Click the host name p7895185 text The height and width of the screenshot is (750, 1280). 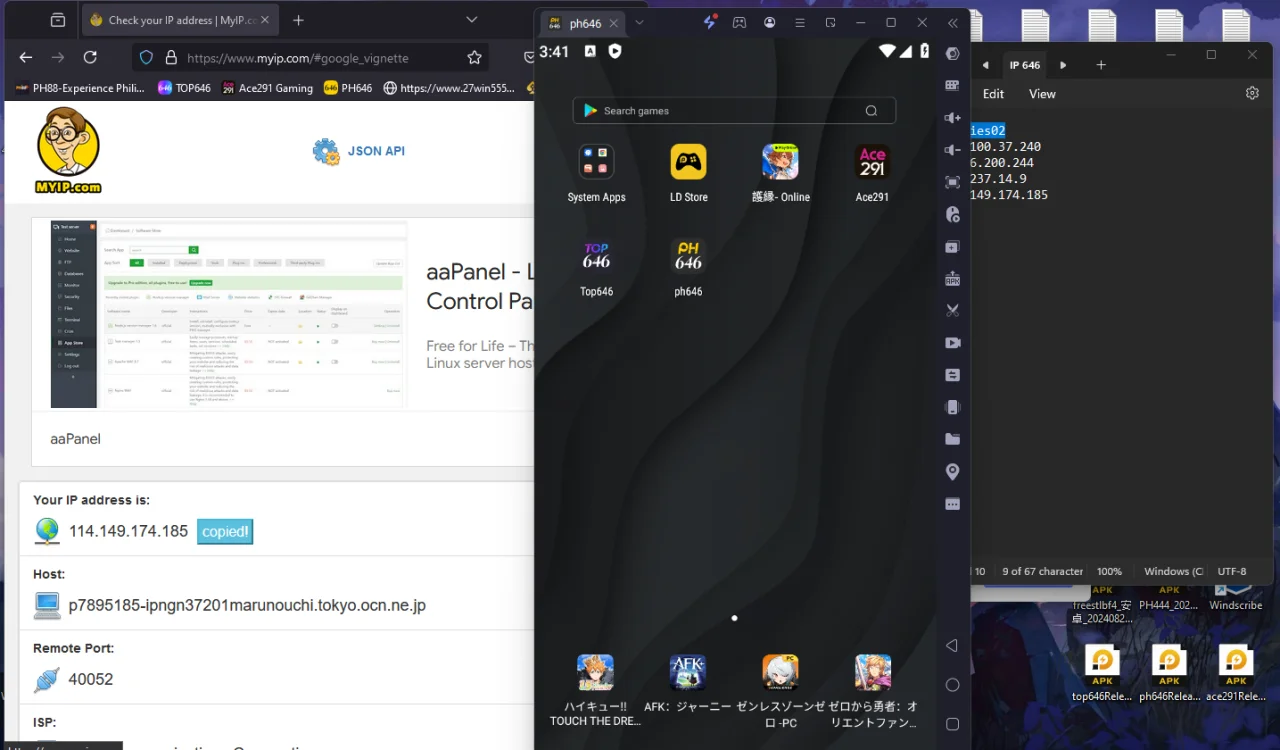coord(247,605)
